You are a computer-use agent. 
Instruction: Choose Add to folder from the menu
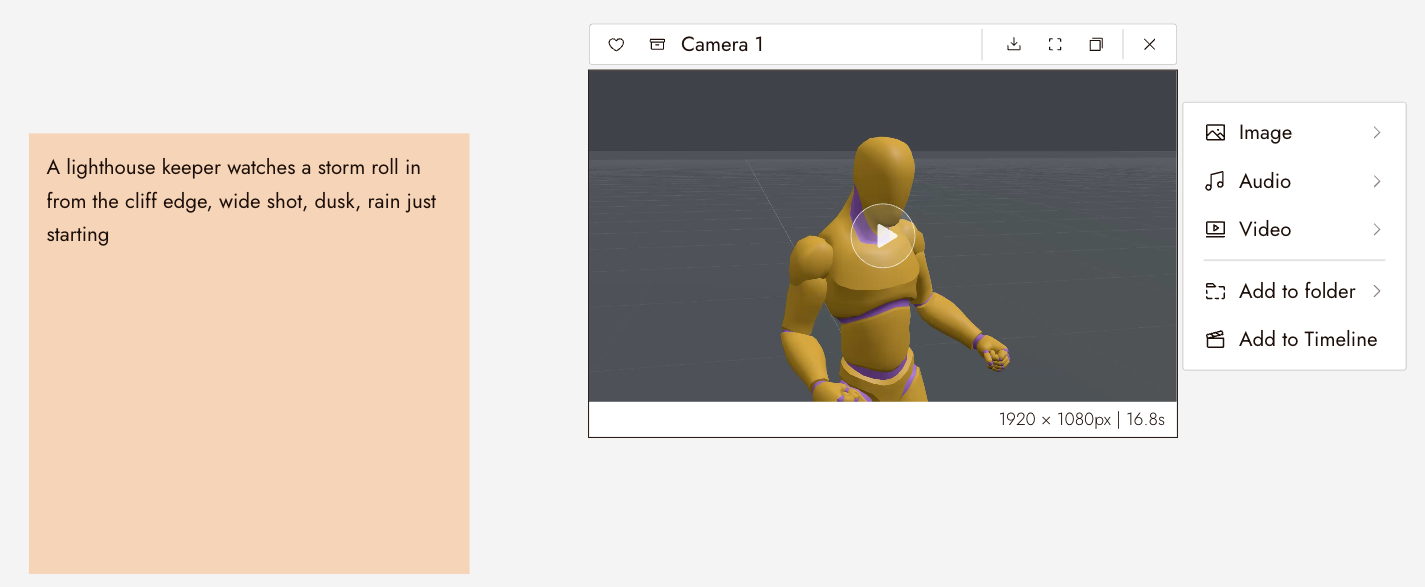click(1294, 291)
